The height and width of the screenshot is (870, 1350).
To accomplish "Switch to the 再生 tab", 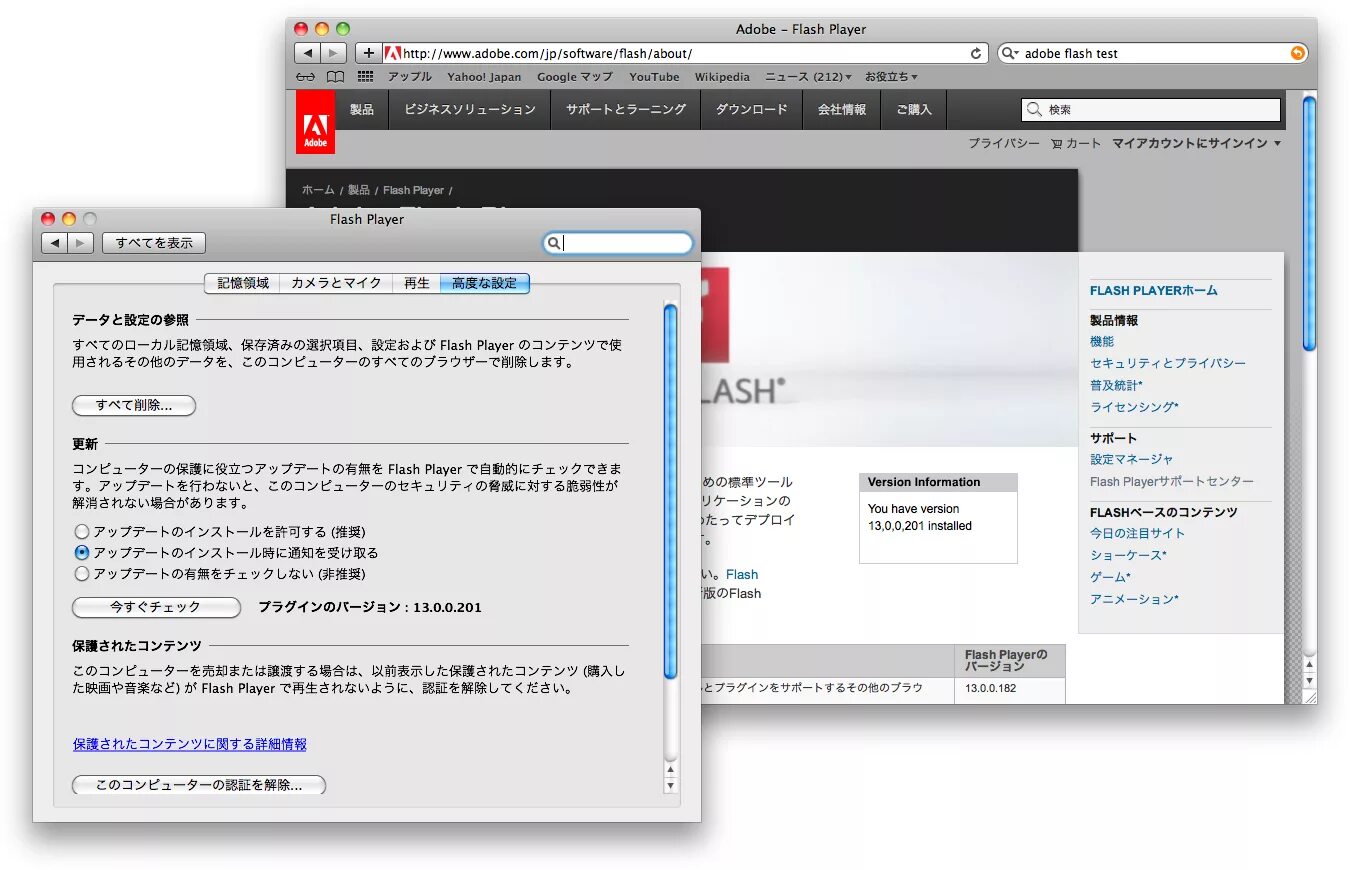I will [416, 283].
